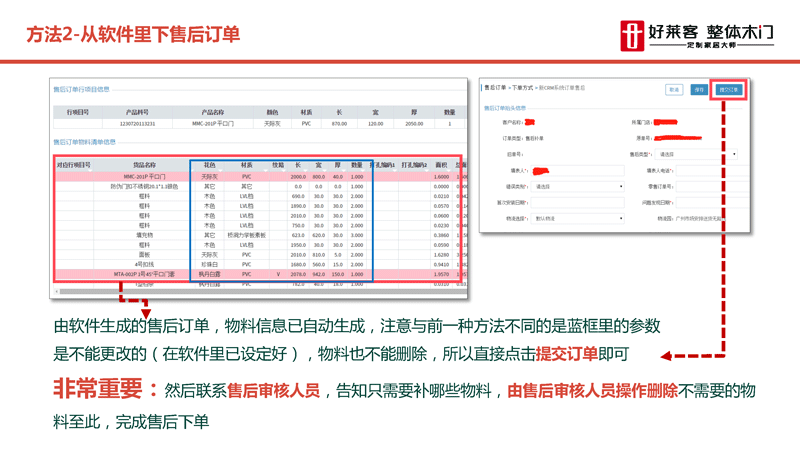Open the 售后类型 dropdown

(697, 155)
